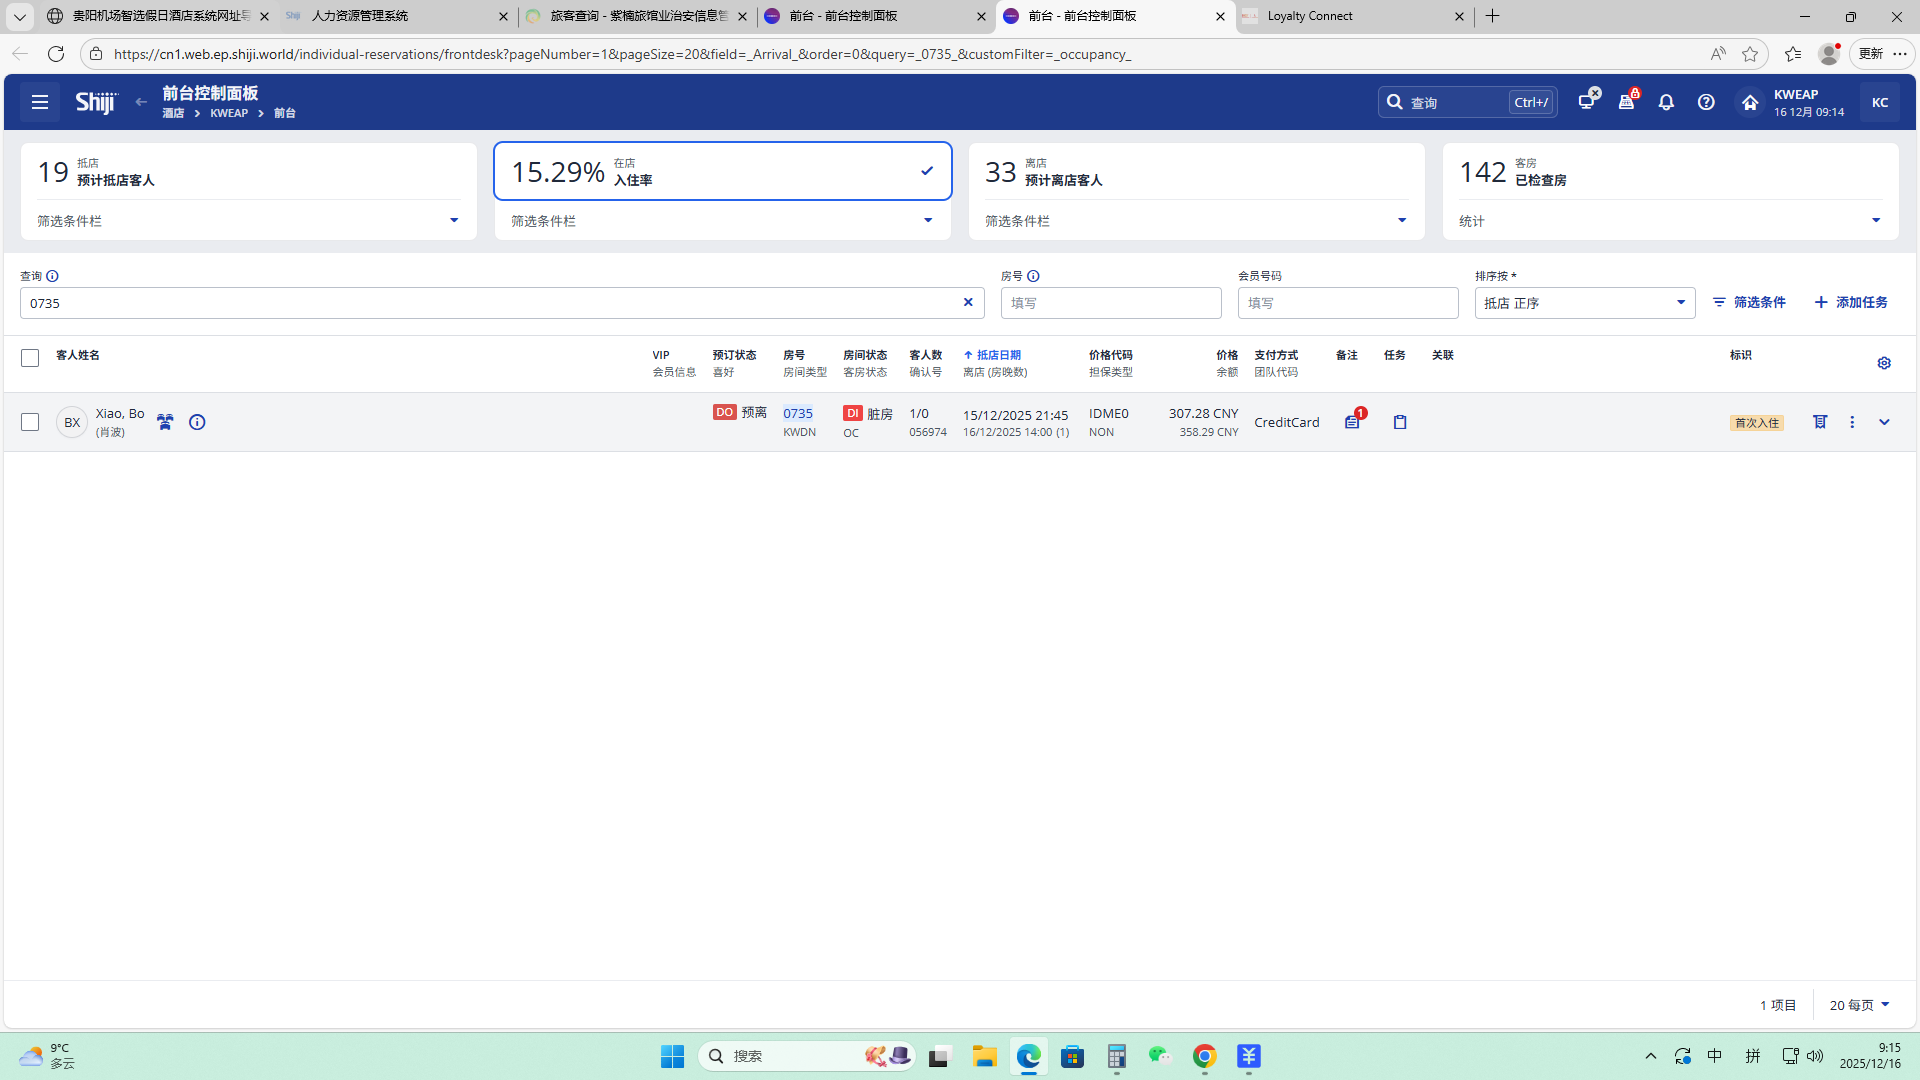Open the hamburger navigation menu

[40, 102]
